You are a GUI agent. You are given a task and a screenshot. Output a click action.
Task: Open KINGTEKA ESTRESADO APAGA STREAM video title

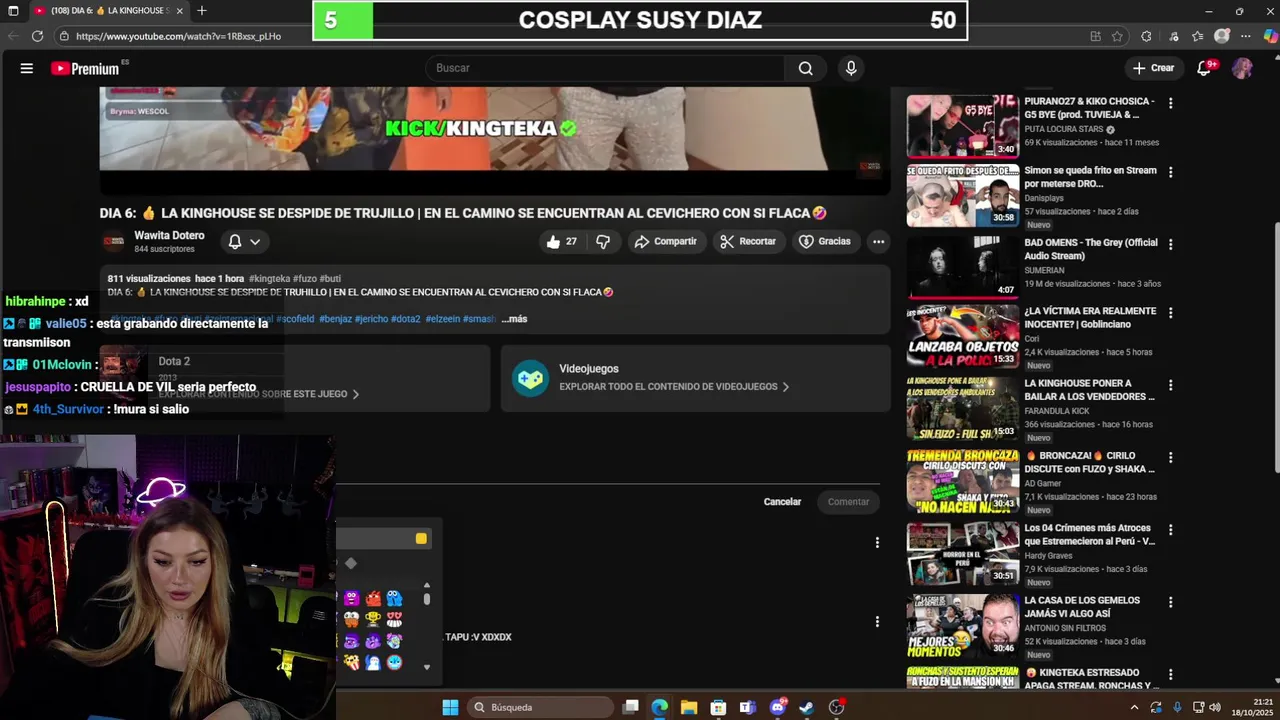pyautogui.click(x=1091, y=679)
